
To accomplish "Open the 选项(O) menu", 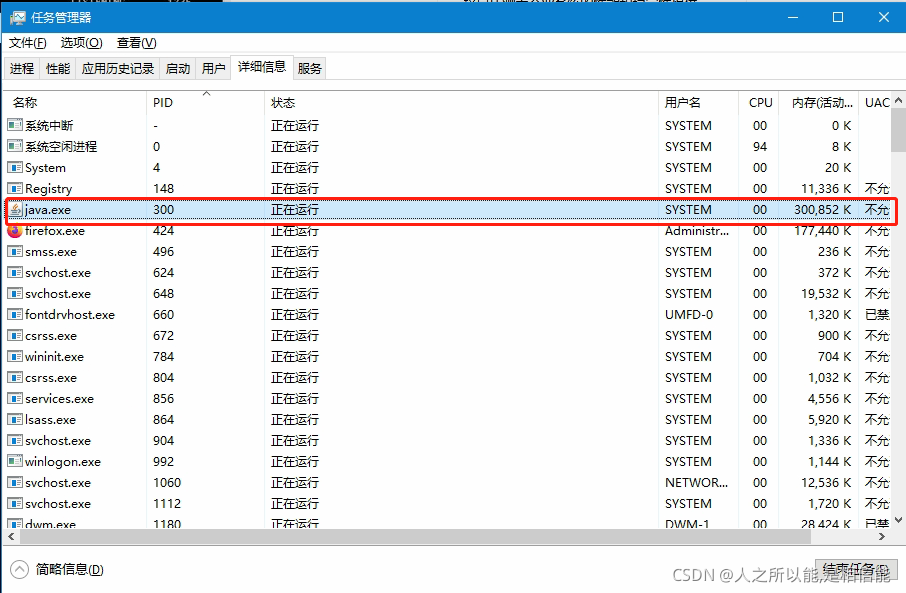I will click(81, 43).
